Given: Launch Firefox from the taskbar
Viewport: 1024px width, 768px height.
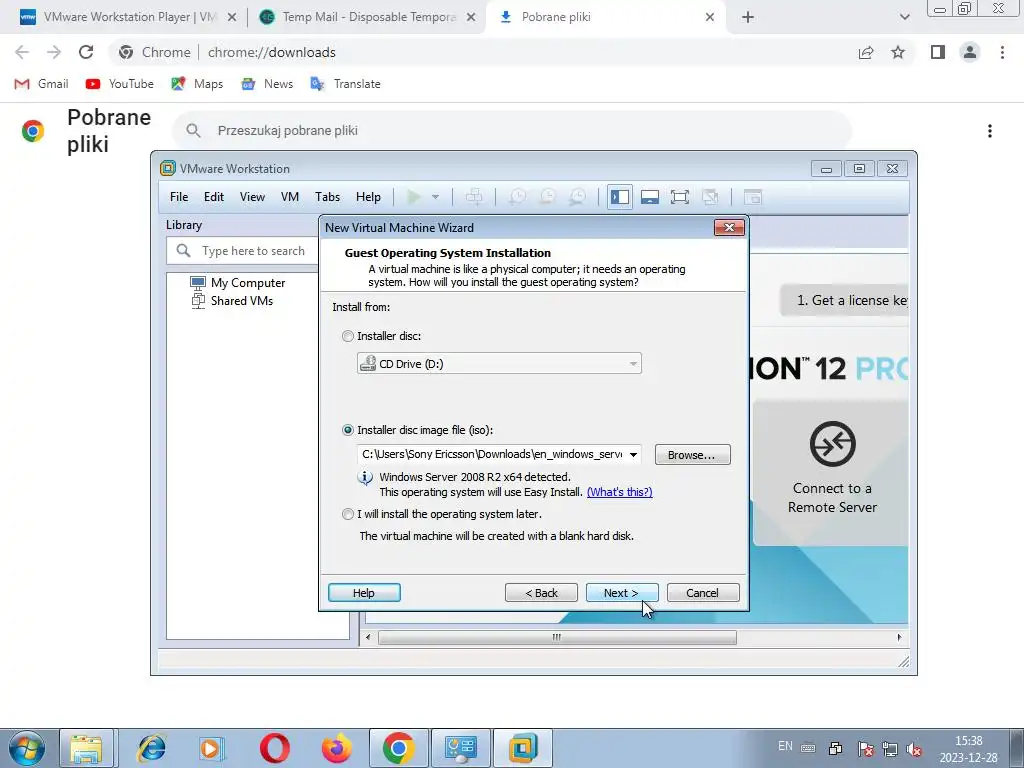Looking at the screenshot, I should (x=336, y=748).
